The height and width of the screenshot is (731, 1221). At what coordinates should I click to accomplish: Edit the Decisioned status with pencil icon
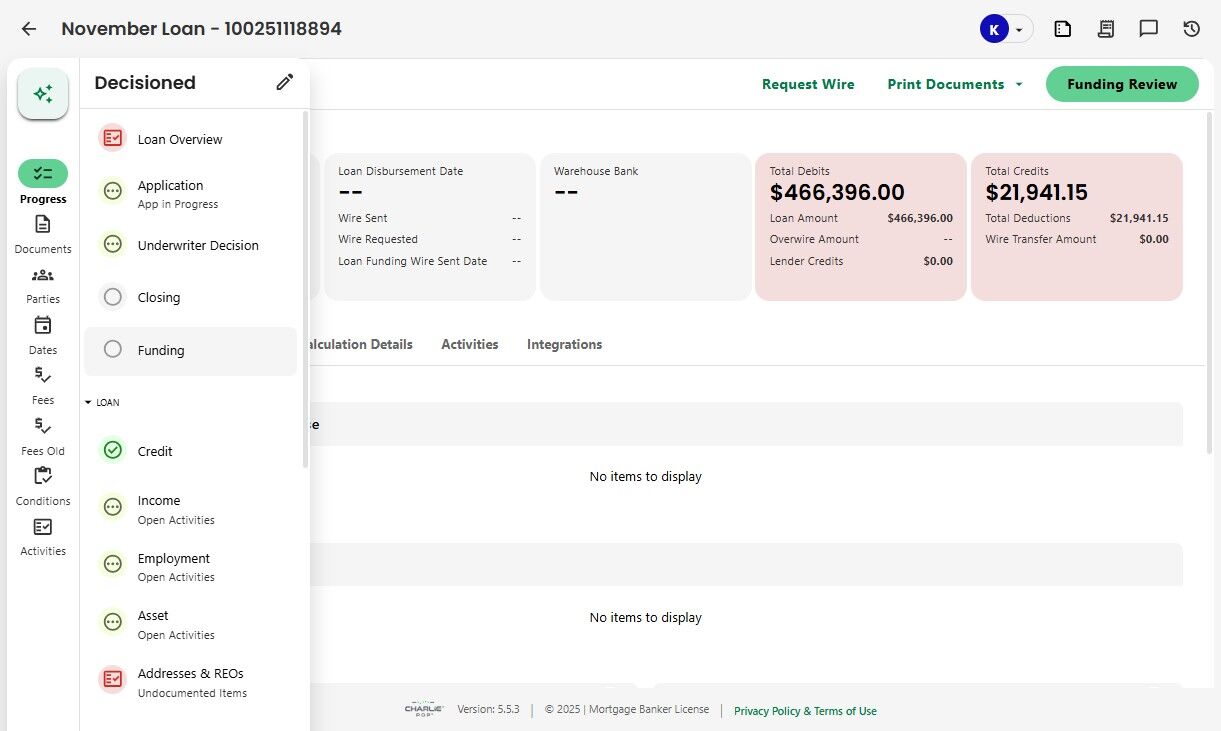point(285,83)
